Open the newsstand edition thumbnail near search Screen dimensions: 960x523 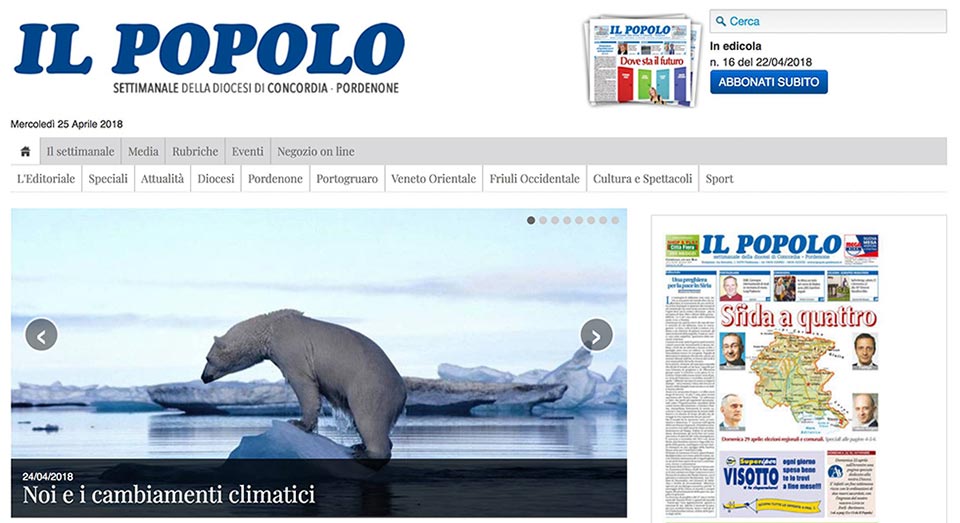tap(643, 61)
